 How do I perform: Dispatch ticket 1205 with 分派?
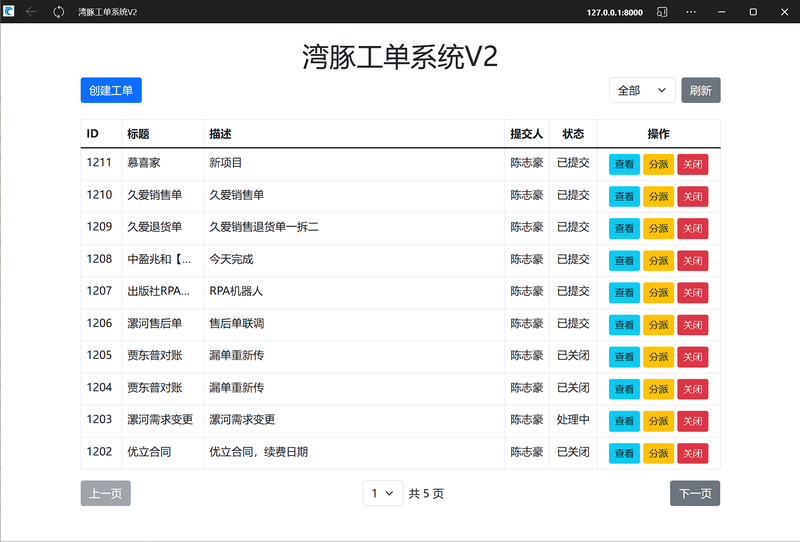coord(658,357)
